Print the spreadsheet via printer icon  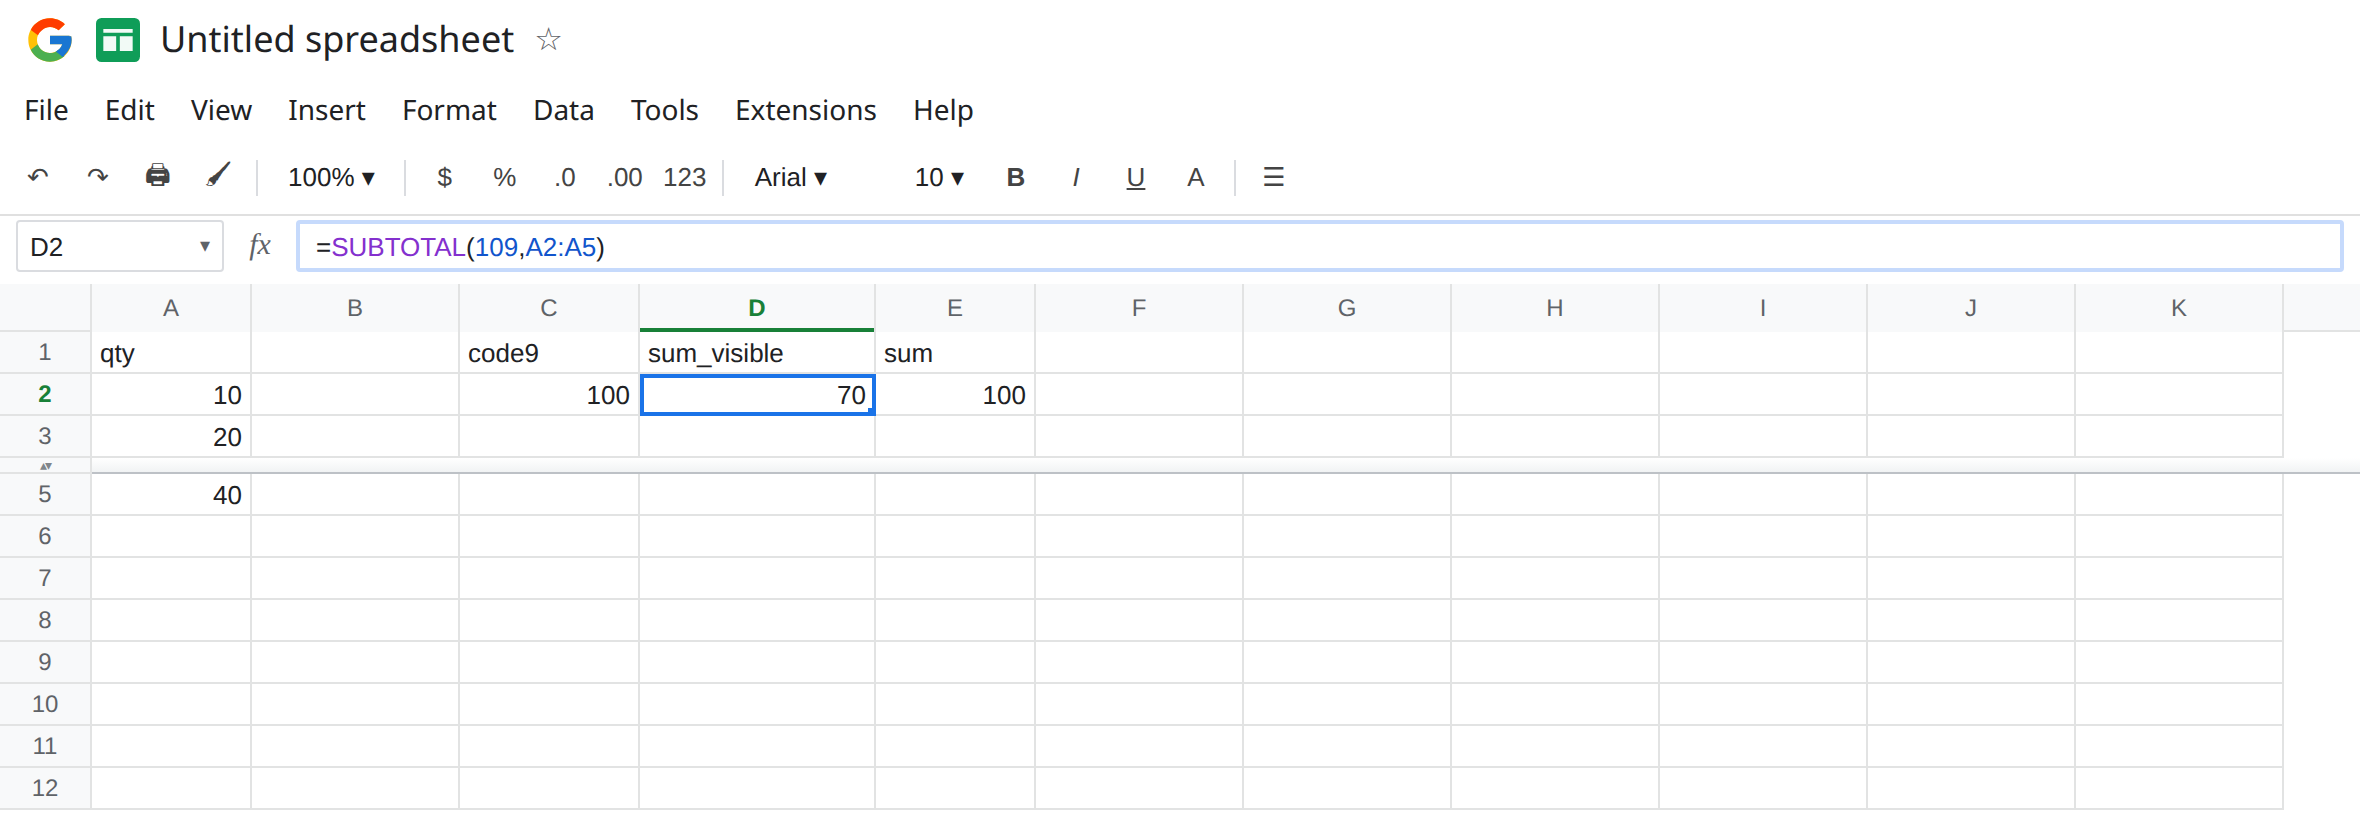(x=158, y=176)
